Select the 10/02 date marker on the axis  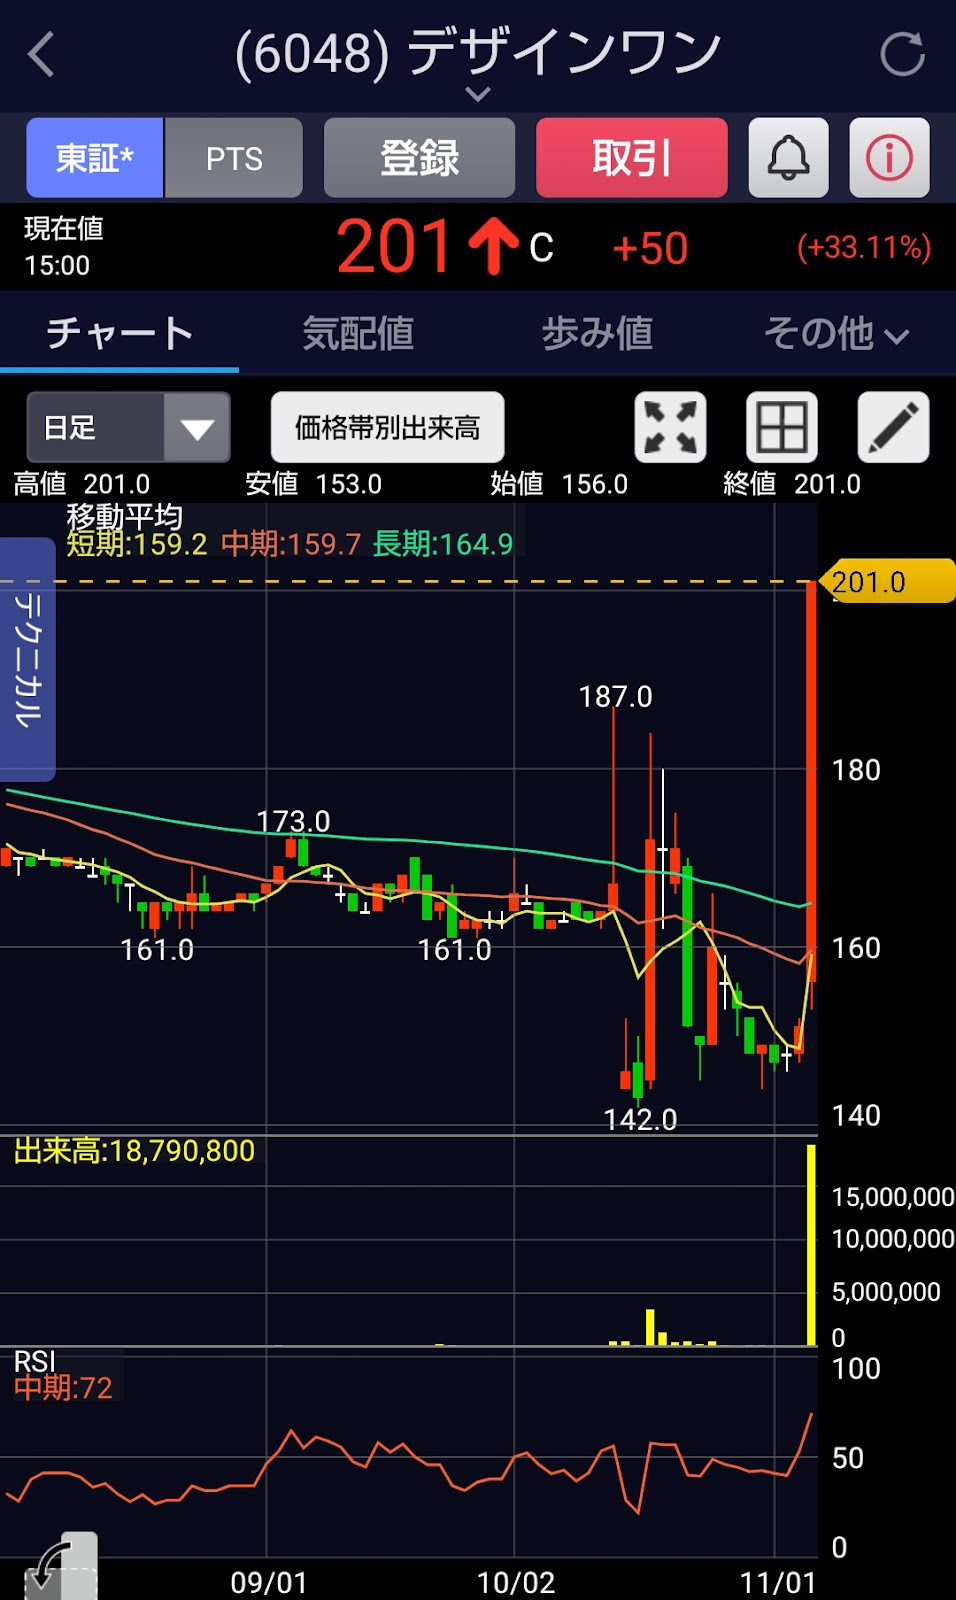click(515, 1583)
